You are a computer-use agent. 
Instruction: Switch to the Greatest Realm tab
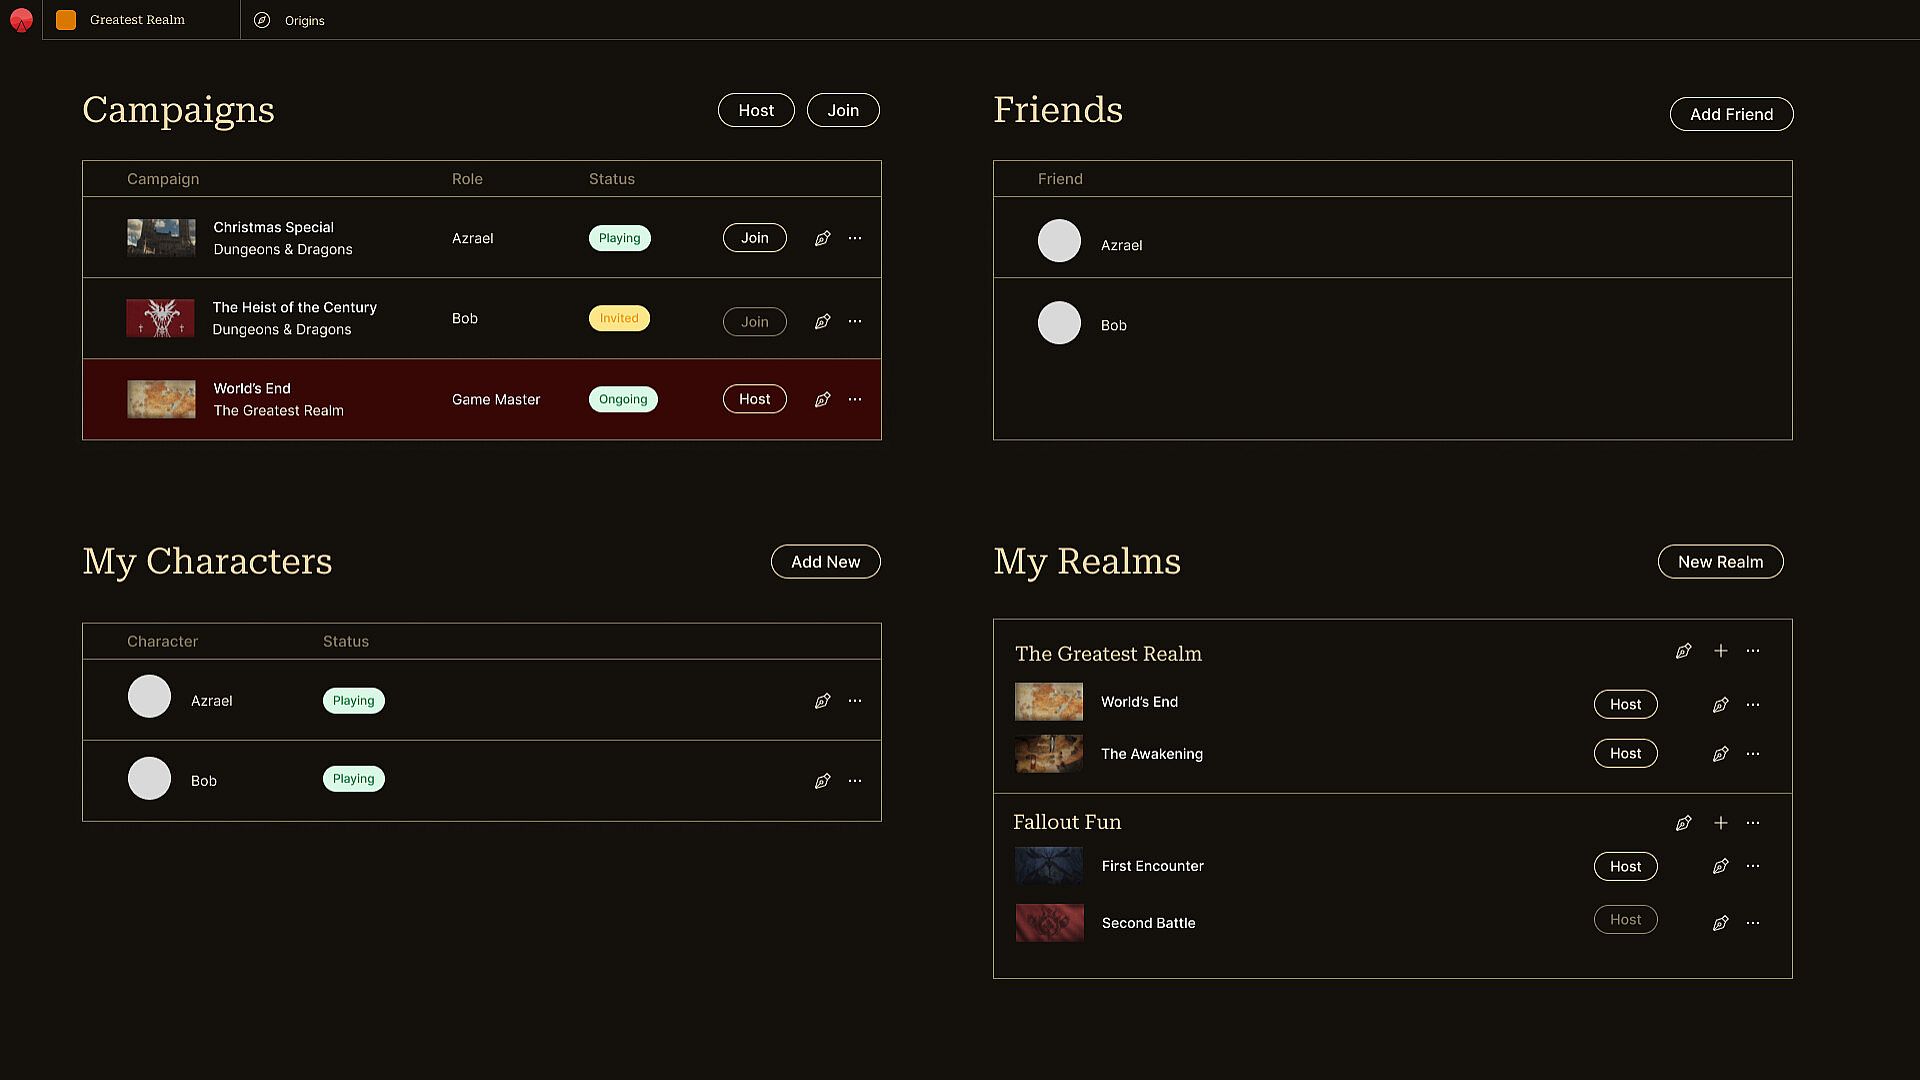click(137, 20)
